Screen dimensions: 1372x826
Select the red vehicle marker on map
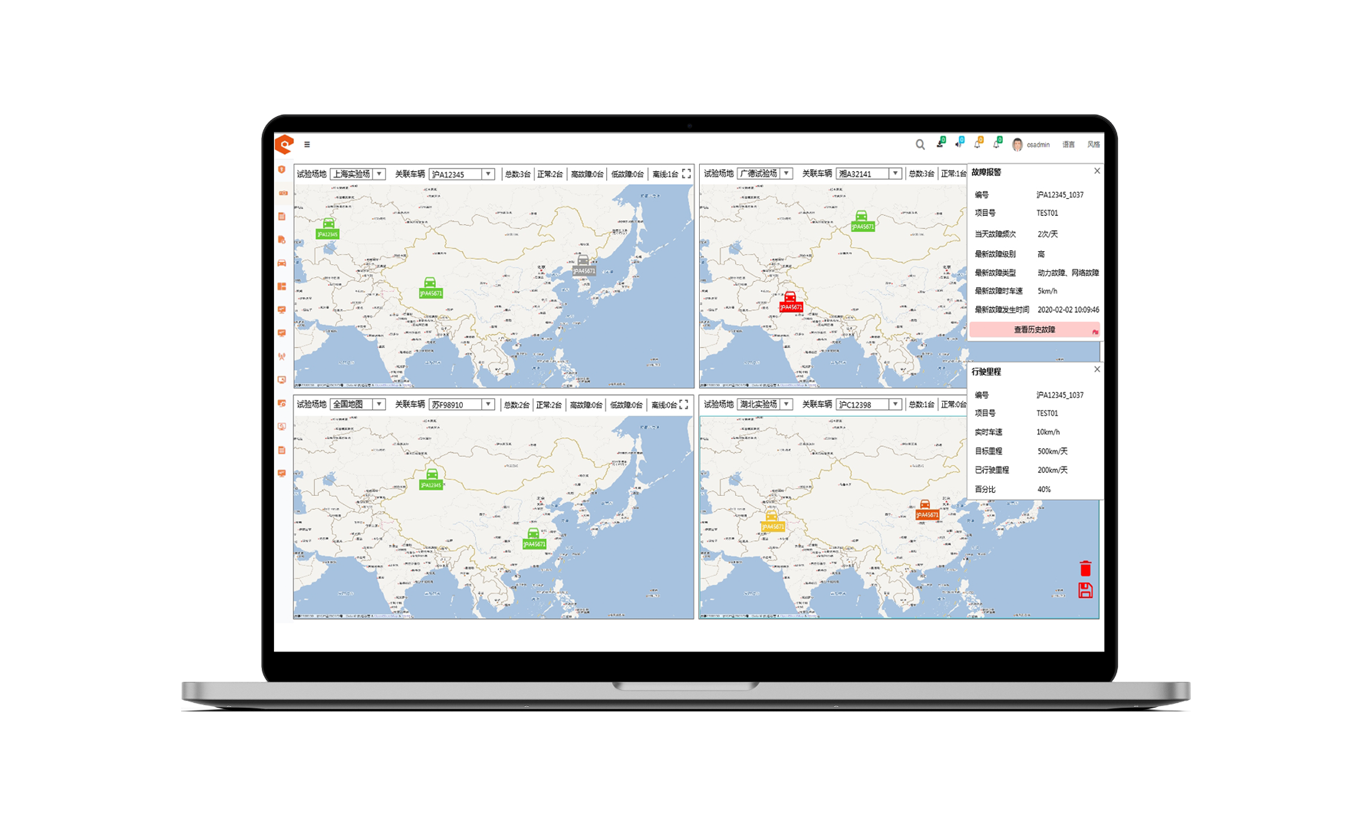click(x=790, y=299)
